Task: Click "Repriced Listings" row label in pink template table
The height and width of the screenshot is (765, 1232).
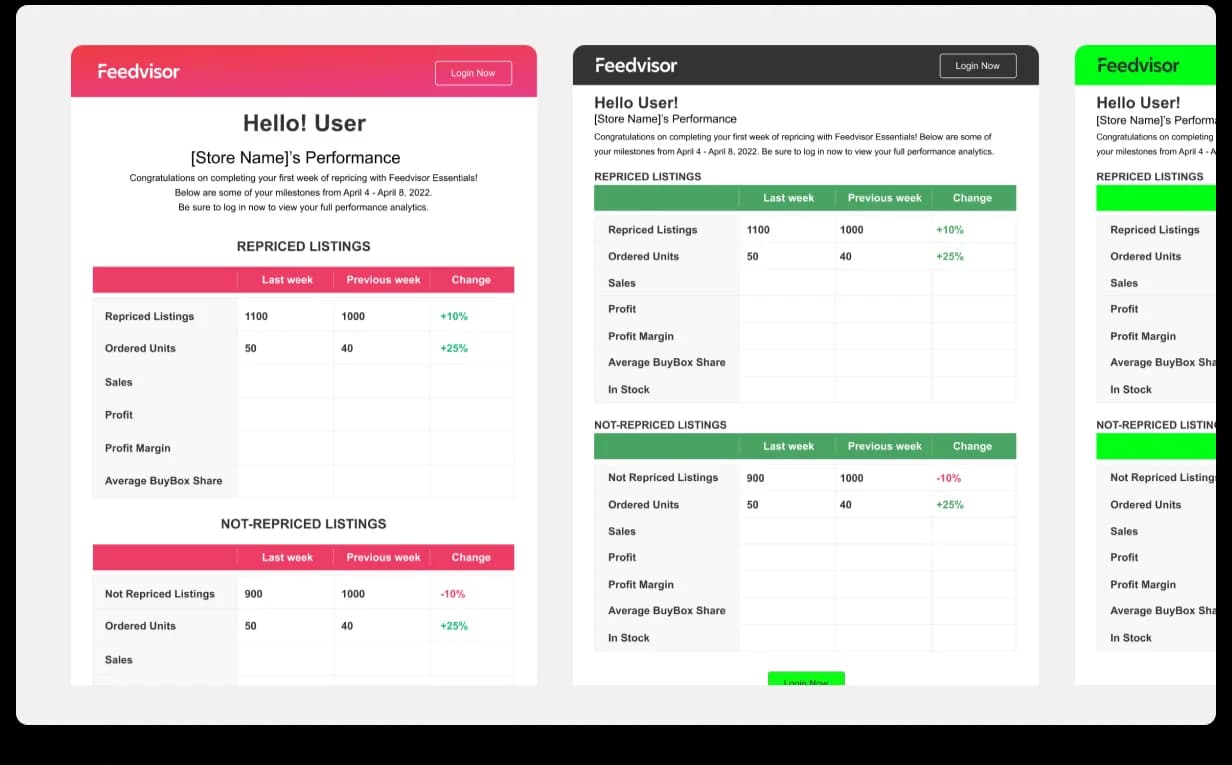Action: pyautogui.click(x=149, y=316)
